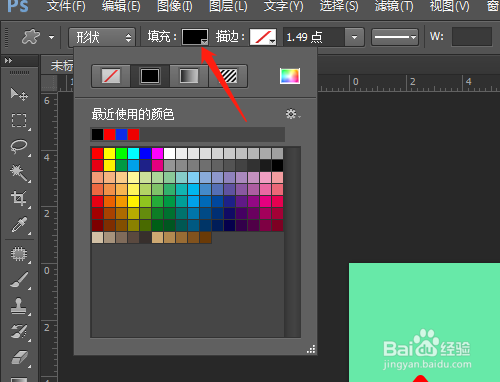
Task: Select the Magic Wand tool
Action: click(19, 172)
